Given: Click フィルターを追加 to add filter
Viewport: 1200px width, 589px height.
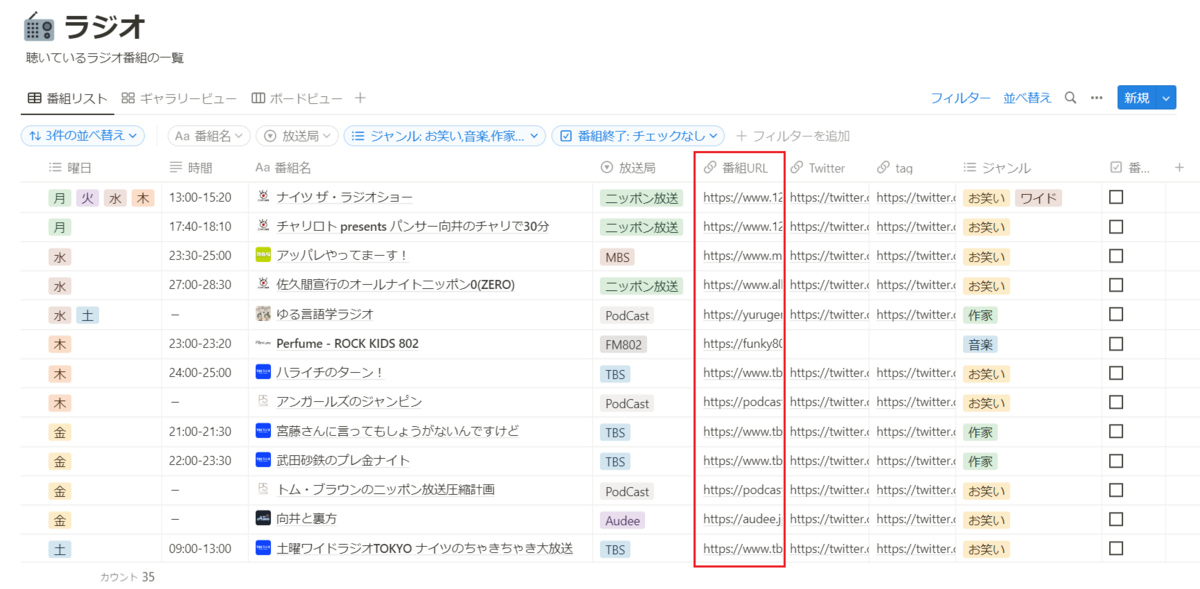Looking at the screenshot, I should click(793, 135).
